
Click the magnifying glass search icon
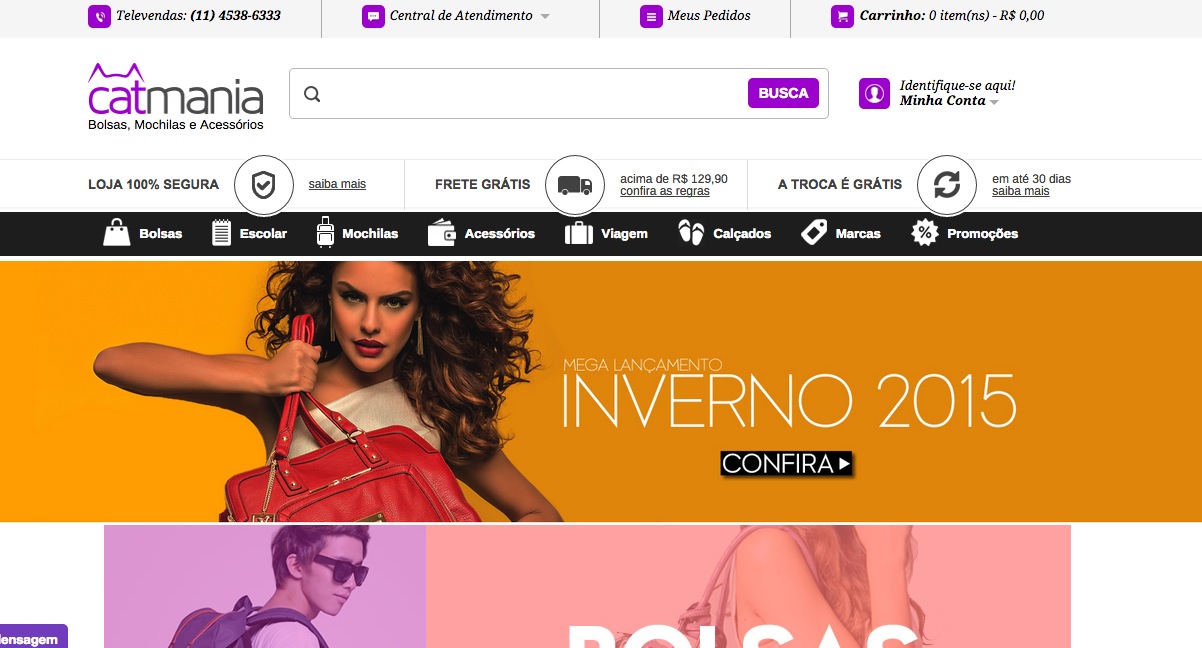click(312, 94)
